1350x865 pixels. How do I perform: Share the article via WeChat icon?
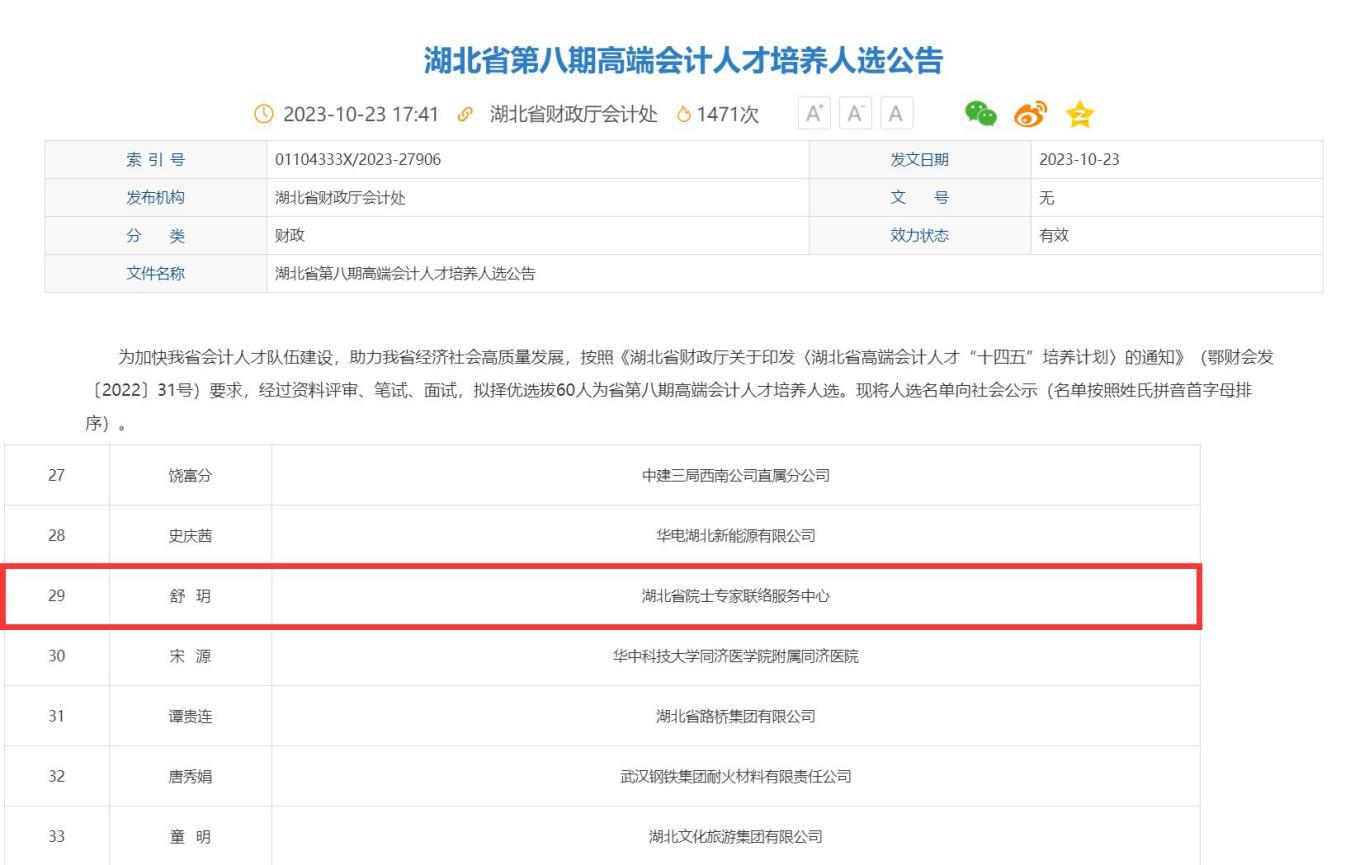coord(980,114)
